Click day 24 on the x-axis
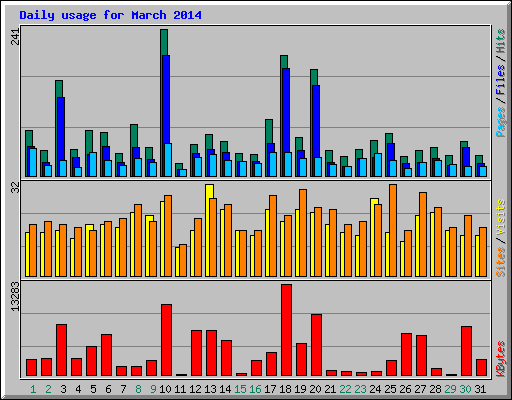Image resolution: width=512 pixels, height=400 pixels. click(x=375, y=389)
